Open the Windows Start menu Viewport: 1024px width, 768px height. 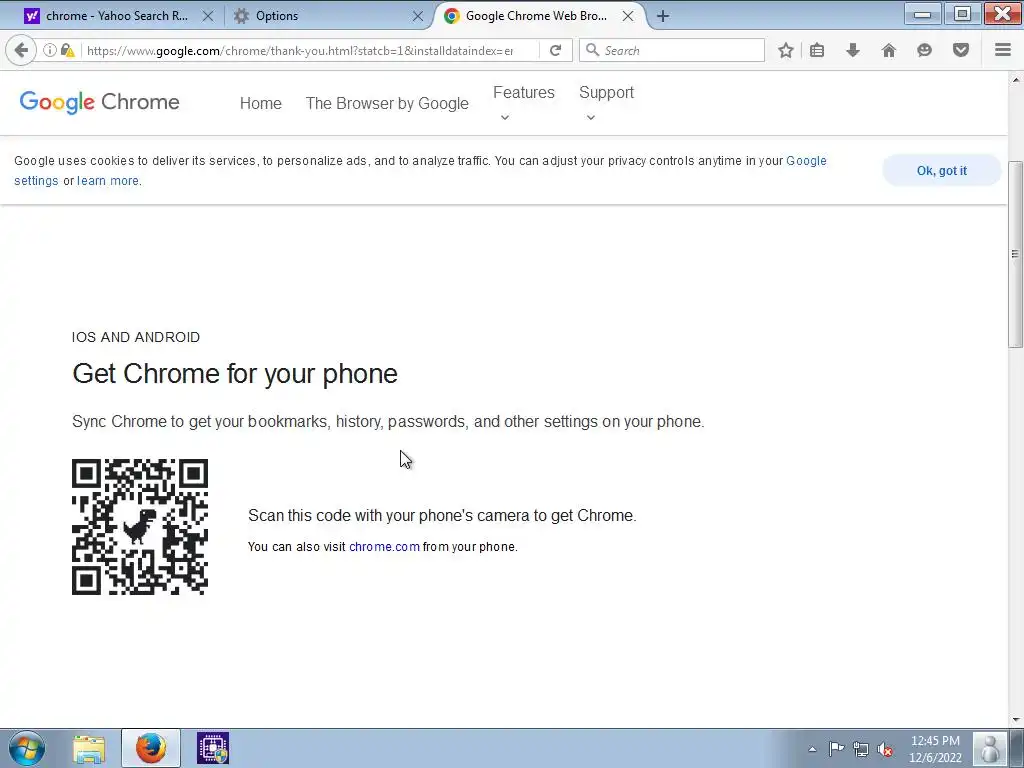pyautogui.click(x=27, y=748)
